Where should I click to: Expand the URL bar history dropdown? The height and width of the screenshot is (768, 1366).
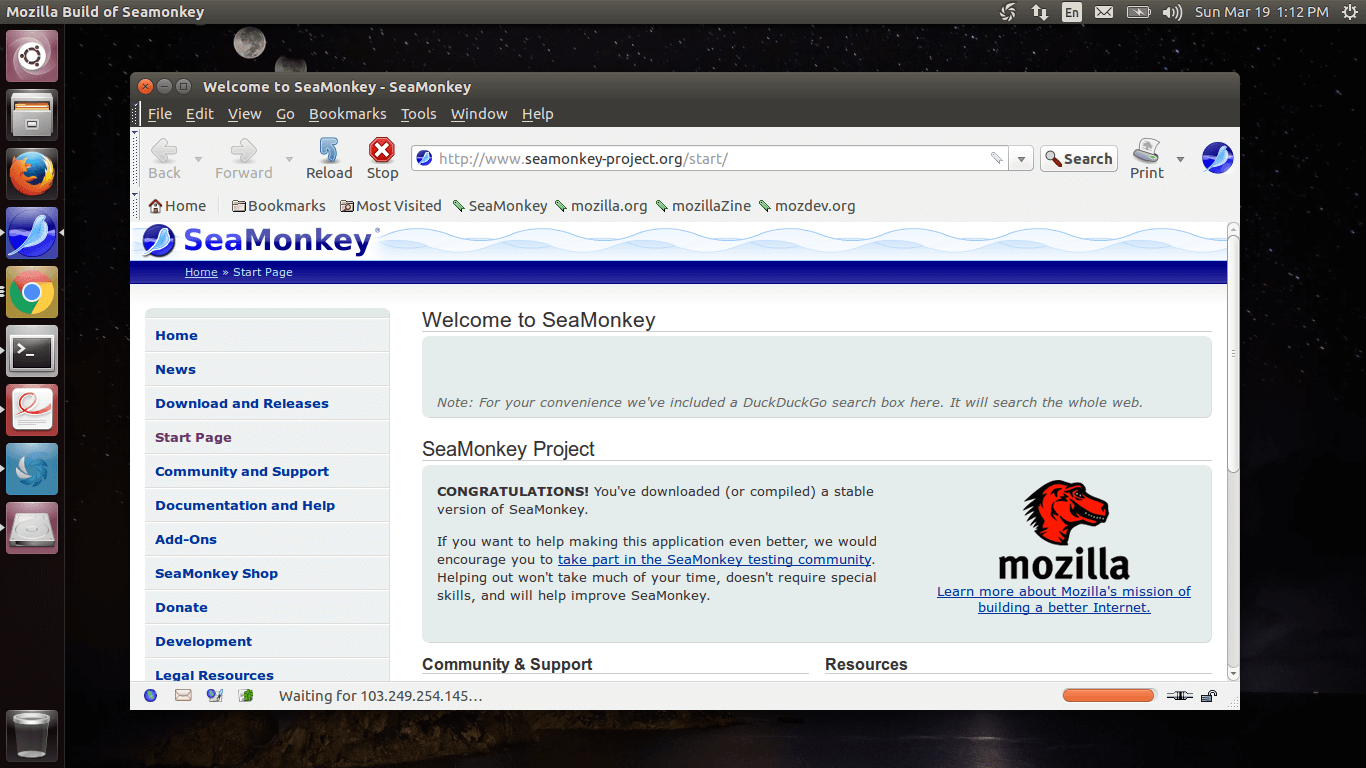[x=1021, y=159]
